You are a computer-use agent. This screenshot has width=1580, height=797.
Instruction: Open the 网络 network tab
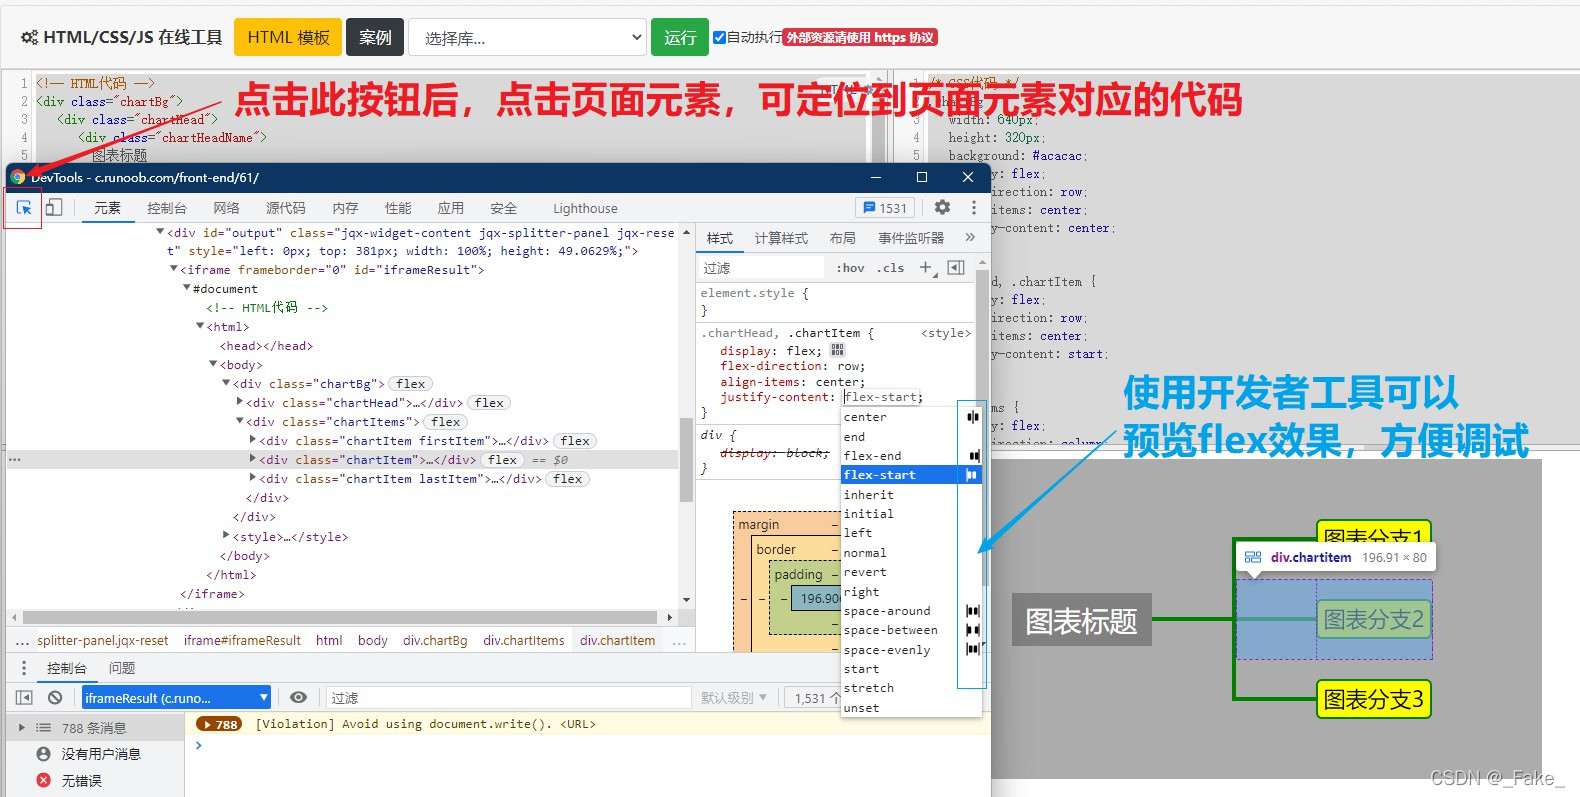coord(226,208)
